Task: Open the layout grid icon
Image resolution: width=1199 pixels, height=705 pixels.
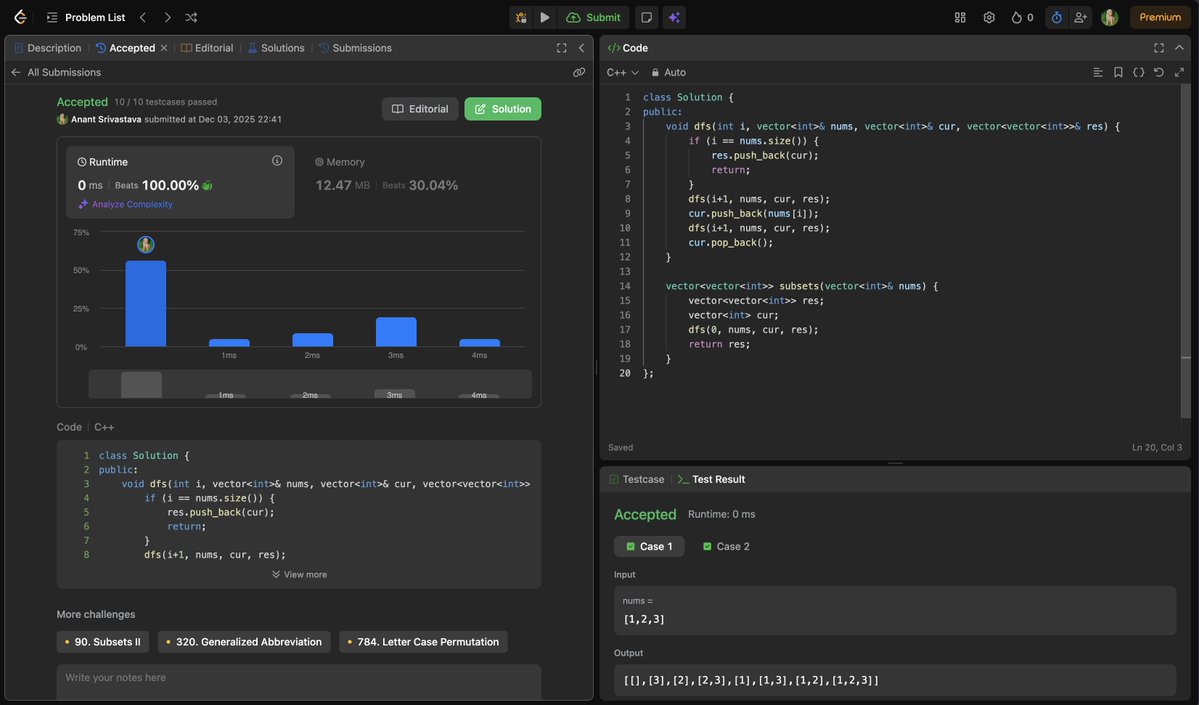Action: tap(960, 17)
